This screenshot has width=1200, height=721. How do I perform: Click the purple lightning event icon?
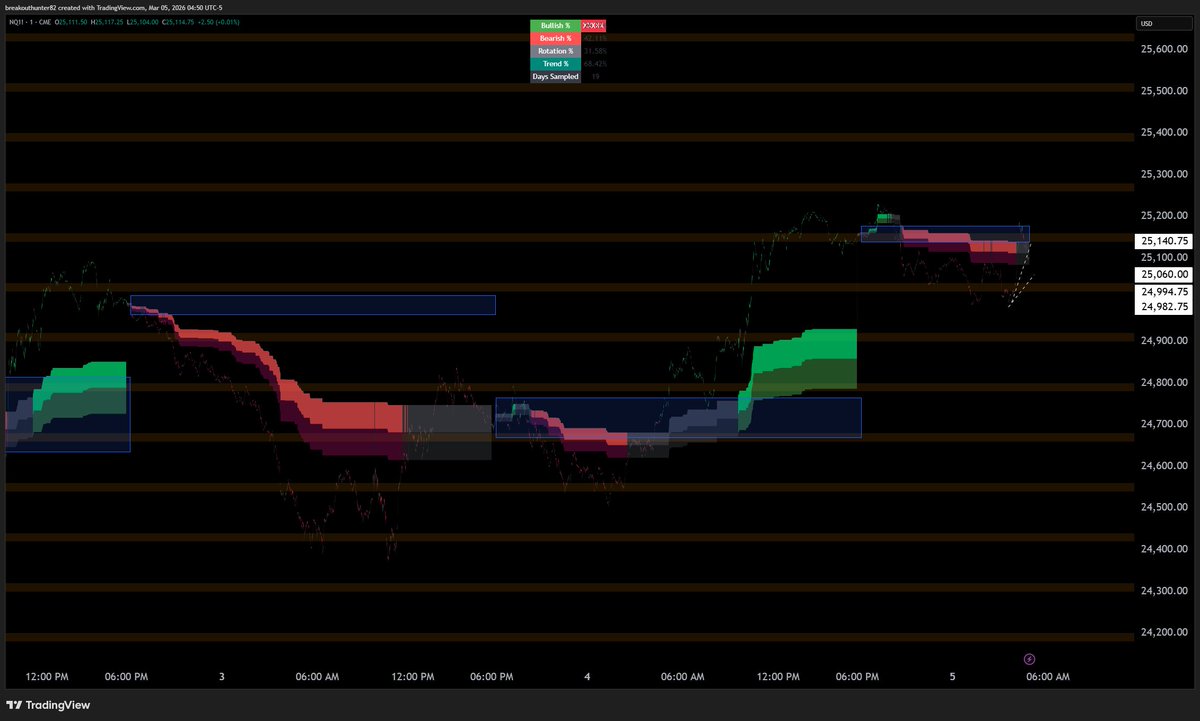point(1030,659)
